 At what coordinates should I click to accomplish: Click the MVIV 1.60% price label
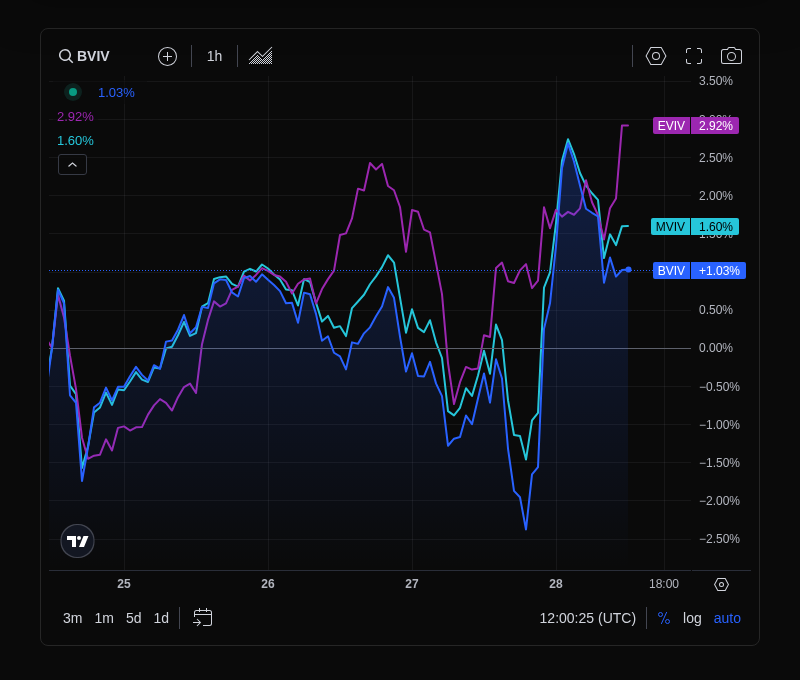pos(695,226)
